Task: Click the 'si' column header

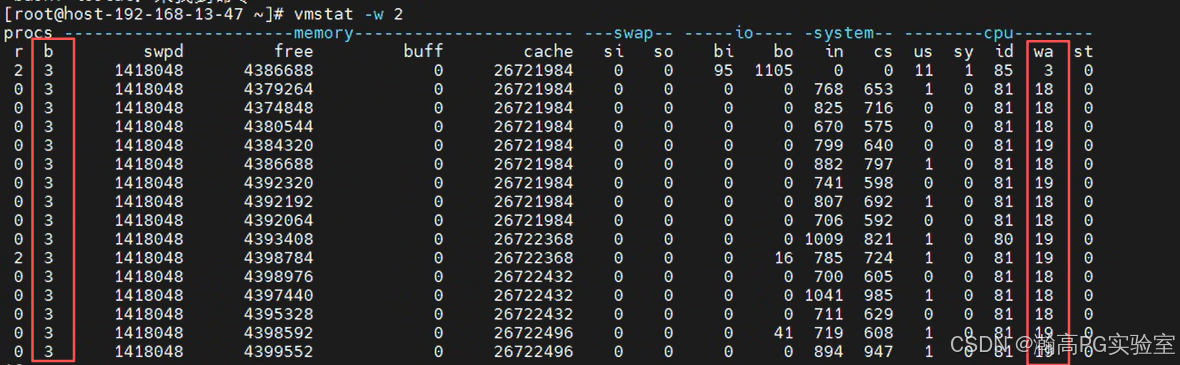Action: click(x=614, y=52)
